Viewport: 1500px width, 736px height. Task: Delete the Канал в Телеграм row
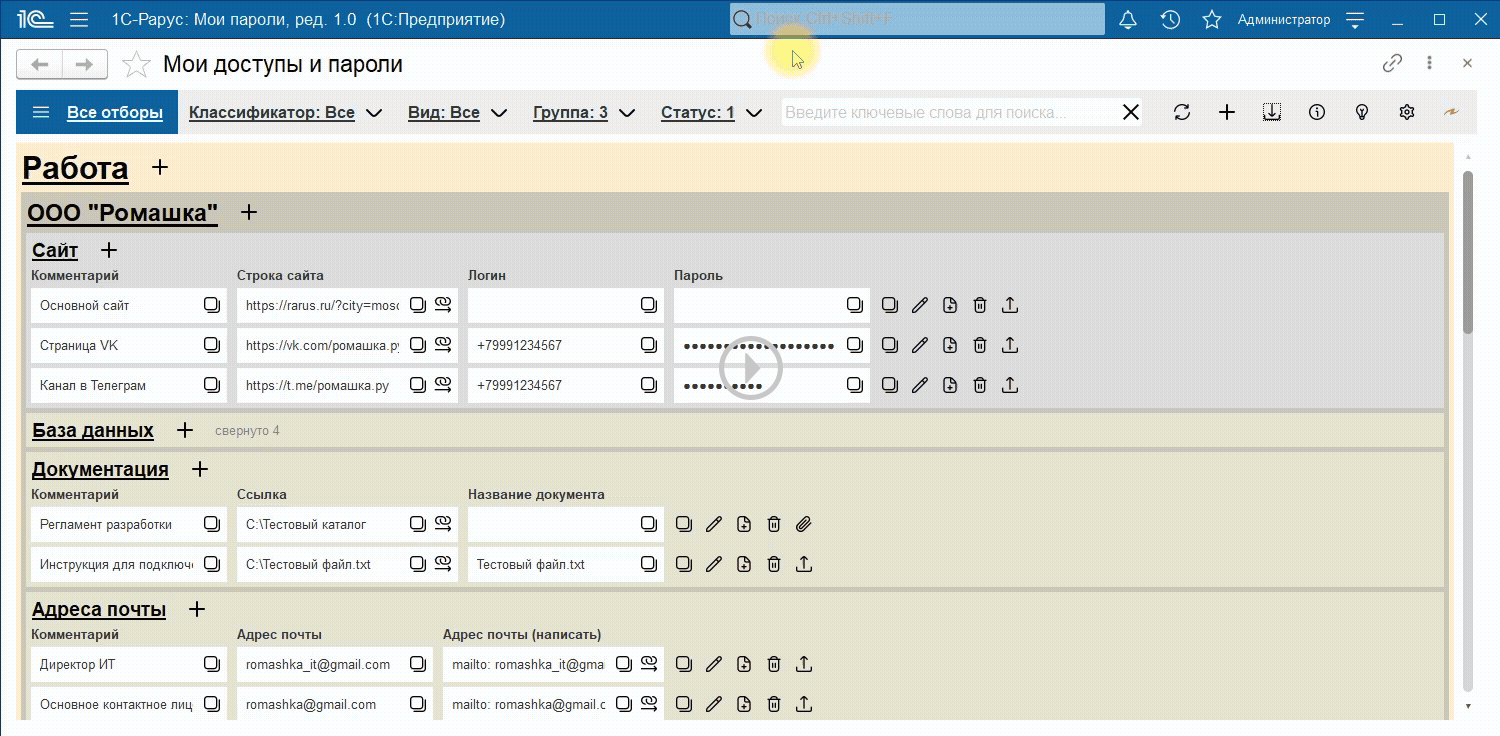[x=980, y=385]
